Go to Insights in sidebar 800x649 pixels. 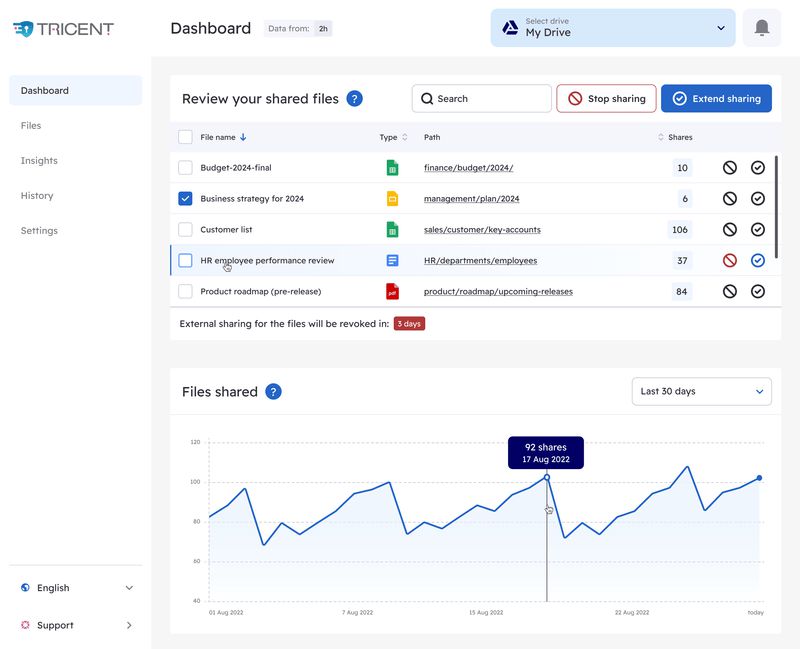(39, 161)
